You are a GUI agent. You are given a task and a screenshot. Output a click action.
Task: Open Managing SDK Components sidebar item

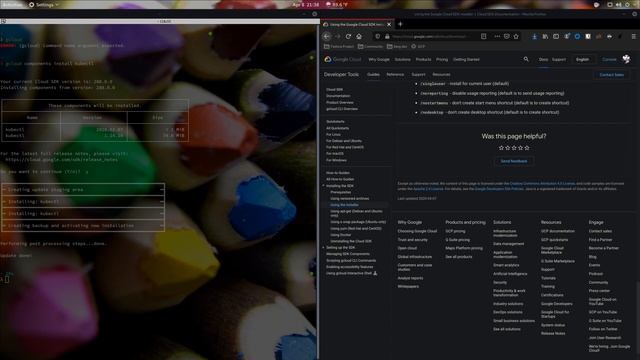[x=348, y=254]
